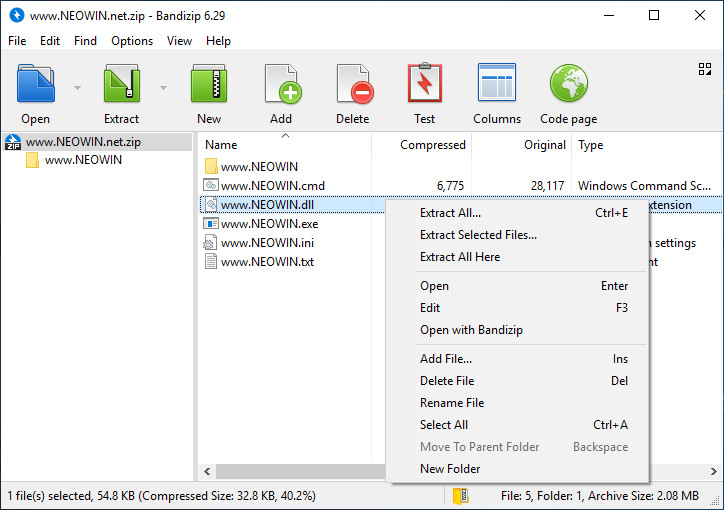Open the Options menu

(x=132, y=41)
